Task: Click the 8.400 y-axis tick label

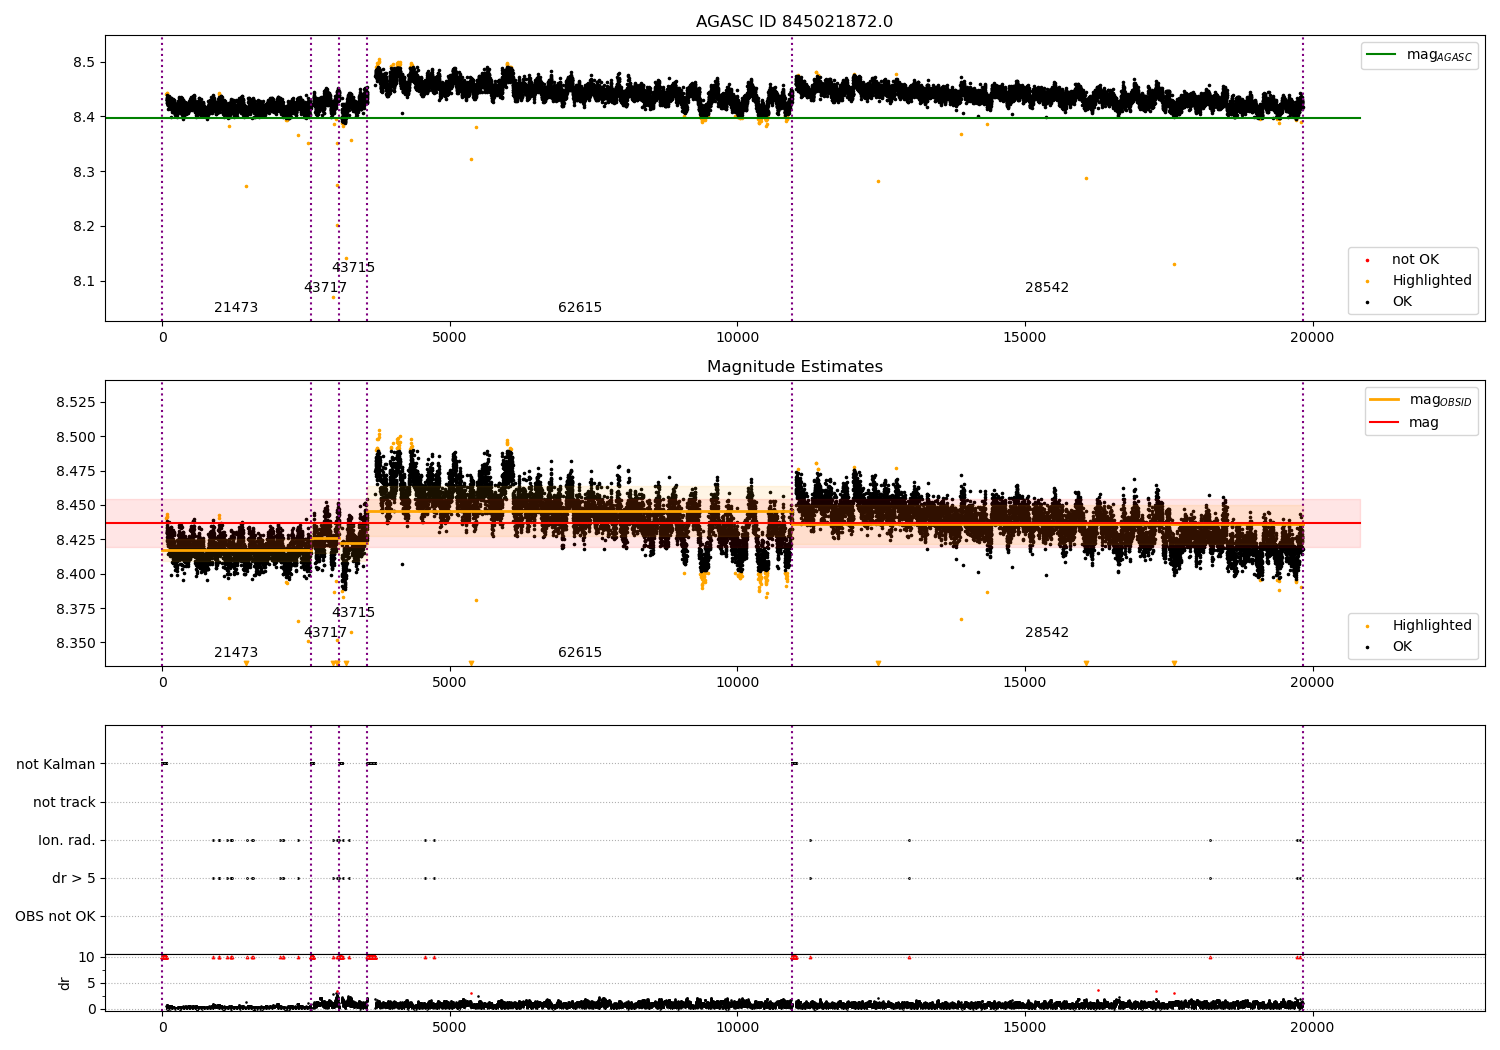Action: 76,575
